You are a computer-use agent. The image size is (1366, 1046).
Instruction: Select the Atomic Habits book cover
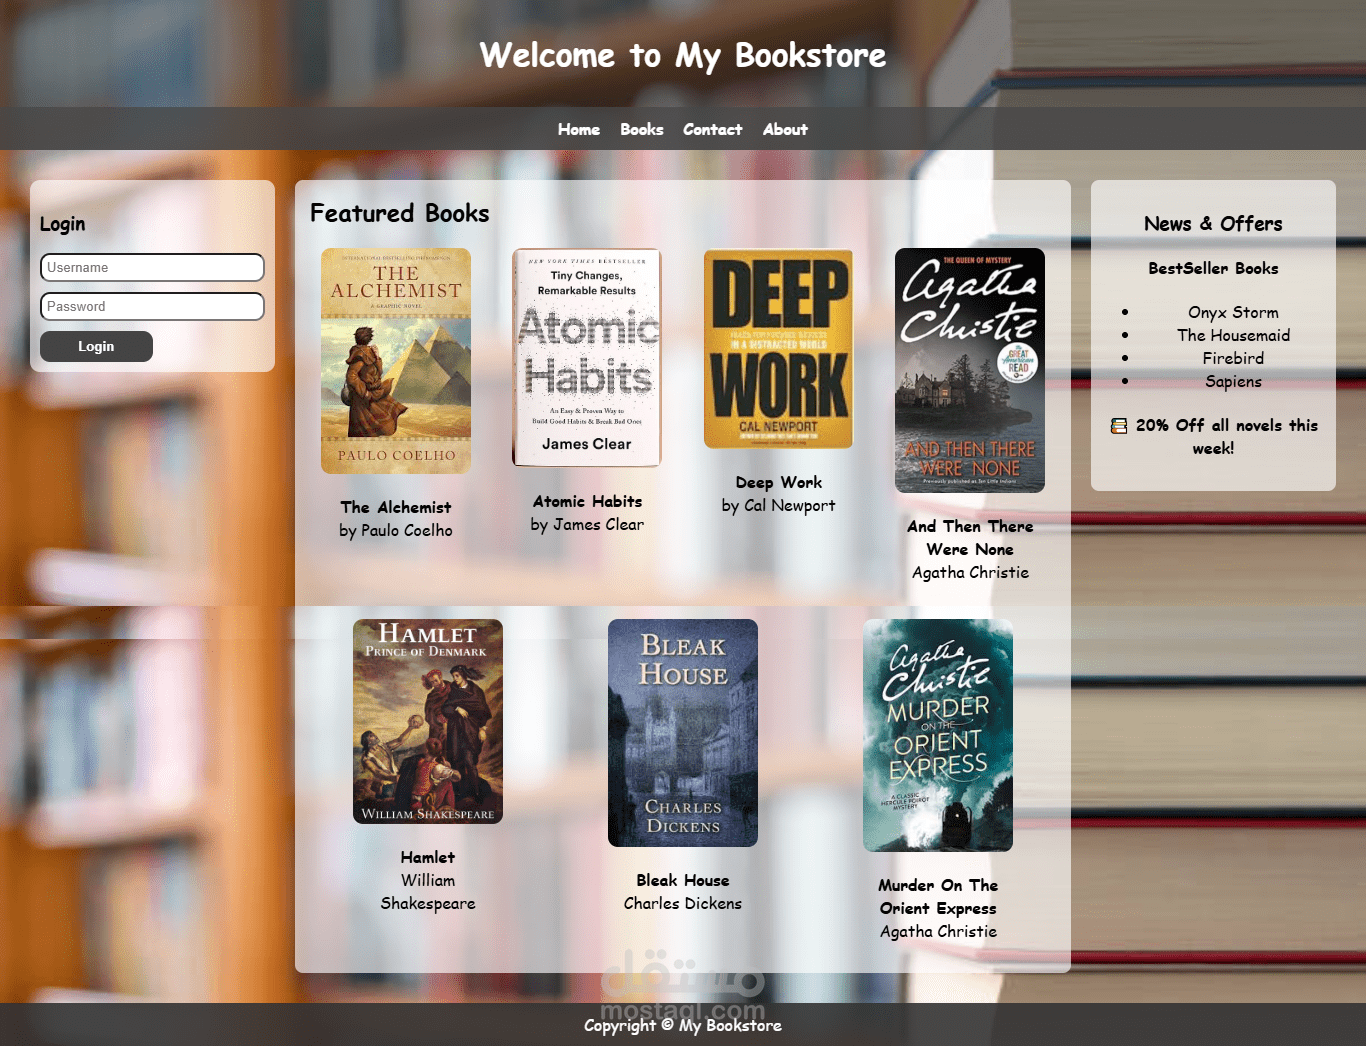tap(587, 358)
